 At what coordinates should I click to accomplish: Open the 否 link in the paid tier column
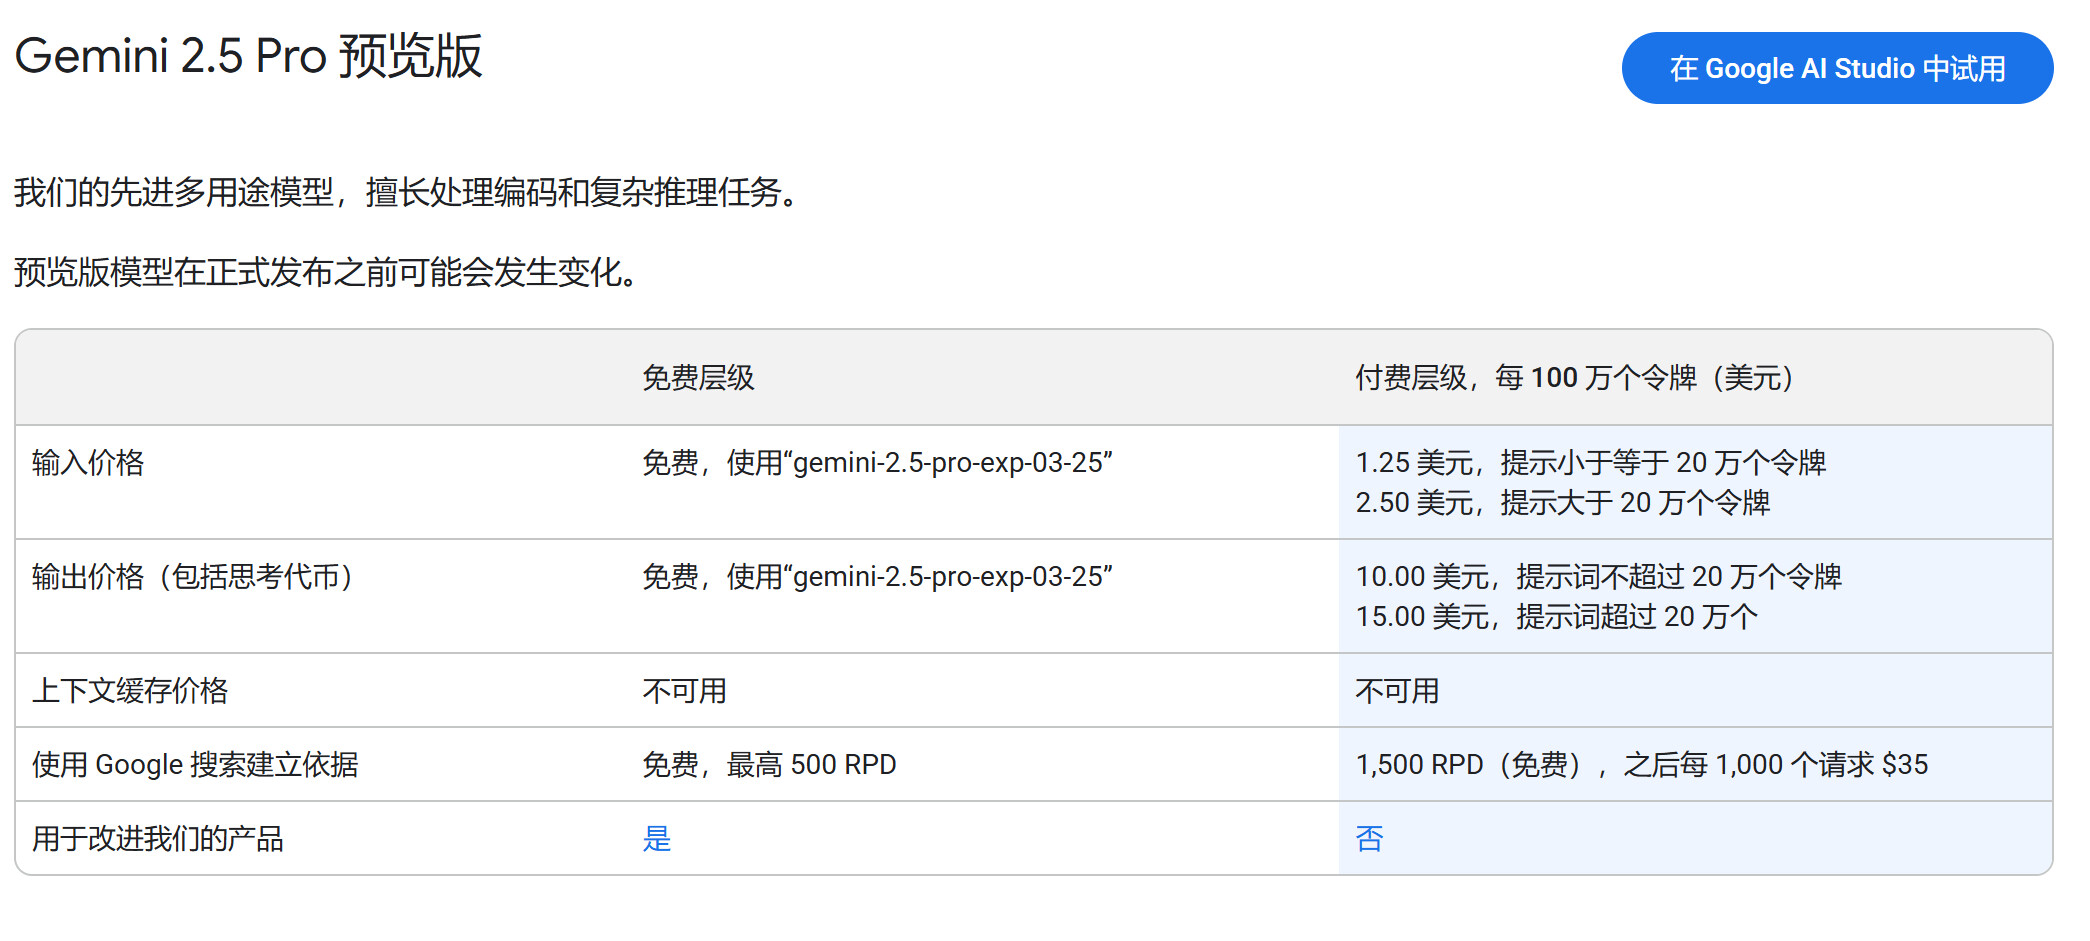click(1369, 838)
